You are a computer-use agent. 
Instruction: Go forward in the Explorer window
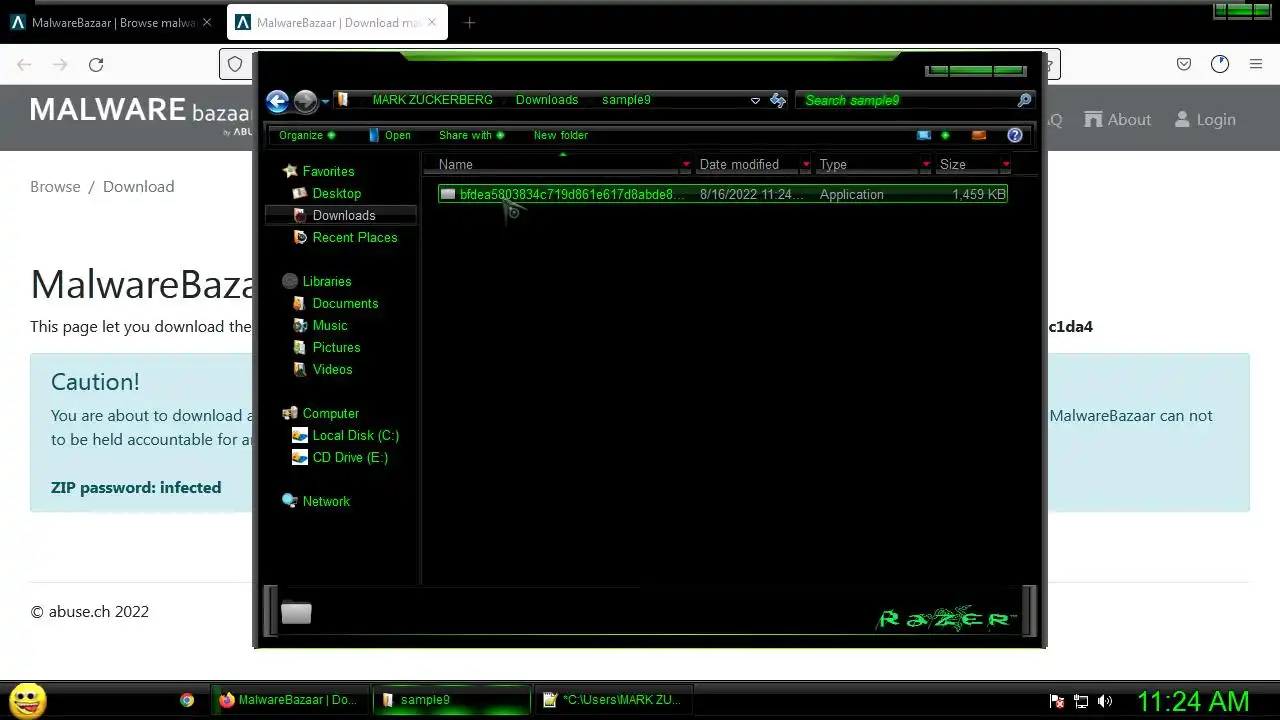pos(305,101)
